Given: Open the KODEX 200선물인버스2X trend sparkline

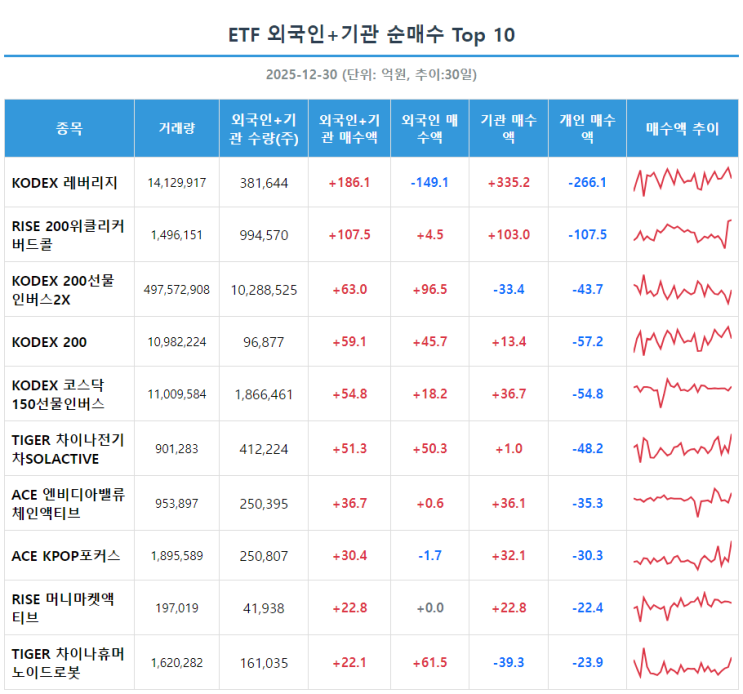Looking at the screenshot, I should tap(682, 289).
